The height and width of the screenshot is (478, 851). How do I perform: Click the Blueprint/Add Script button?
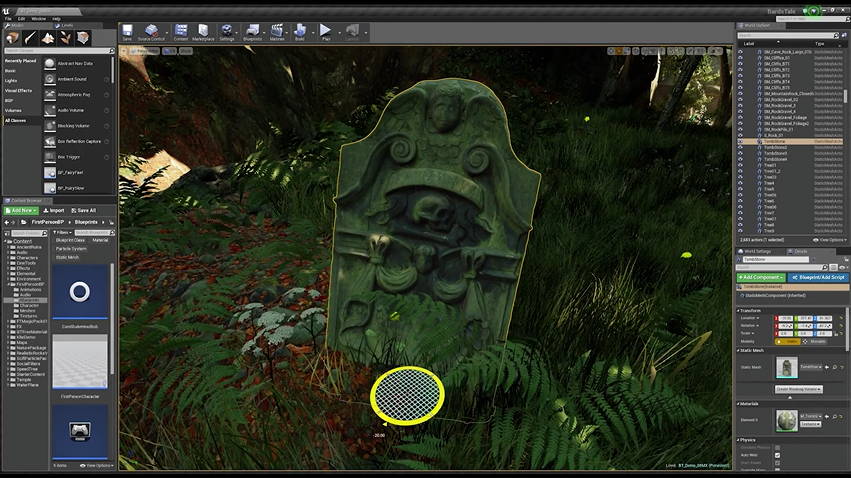pyautogui.click(x=818, y=277)
